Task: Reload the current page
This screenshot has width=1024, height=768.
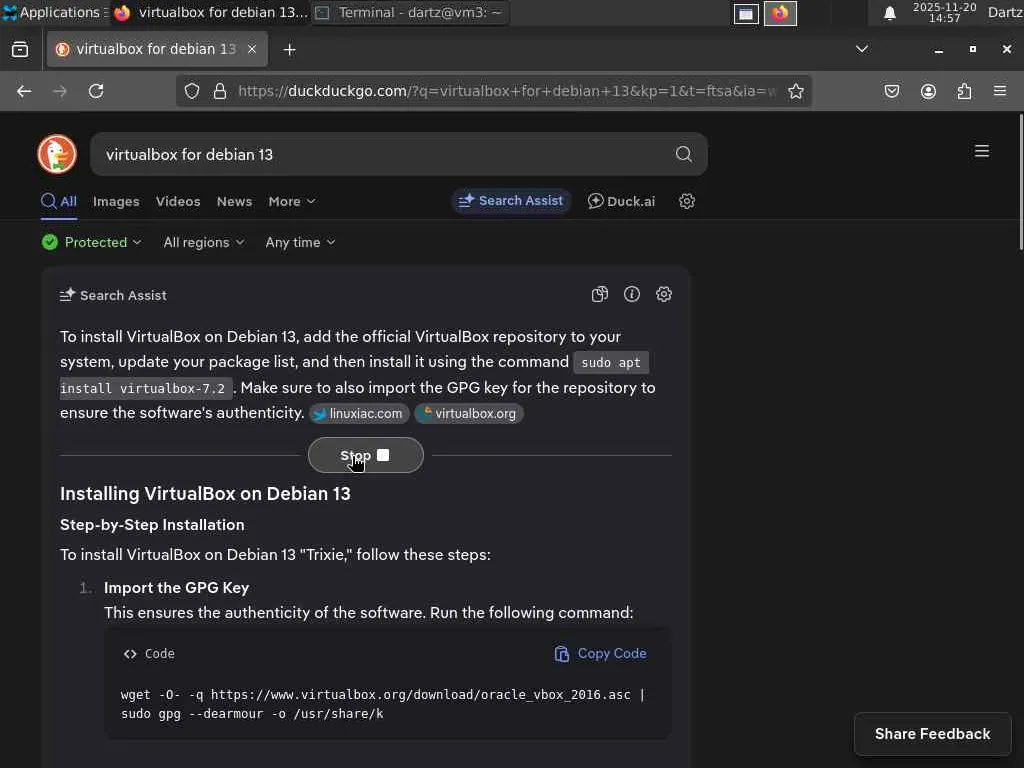Action: tap(96, 91)
